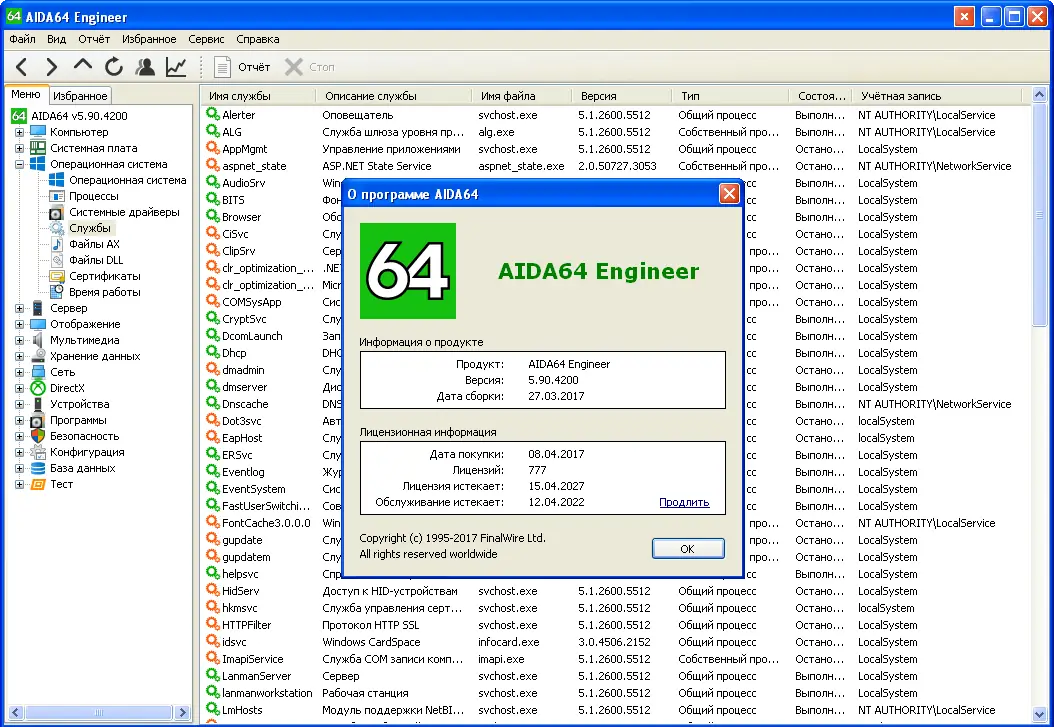Select the ImapiService service row
Viewport: 1054px width, 727px height.
pos(615,659)
